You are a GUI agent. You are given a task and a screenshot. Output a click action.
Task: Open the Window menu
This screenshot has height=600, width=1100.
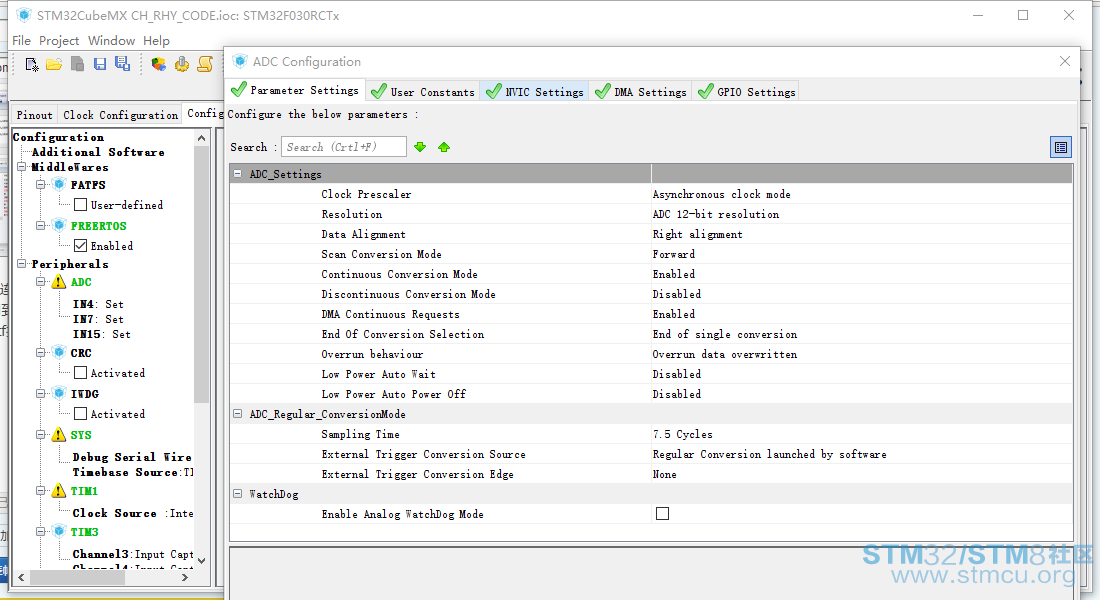[112, 41]
